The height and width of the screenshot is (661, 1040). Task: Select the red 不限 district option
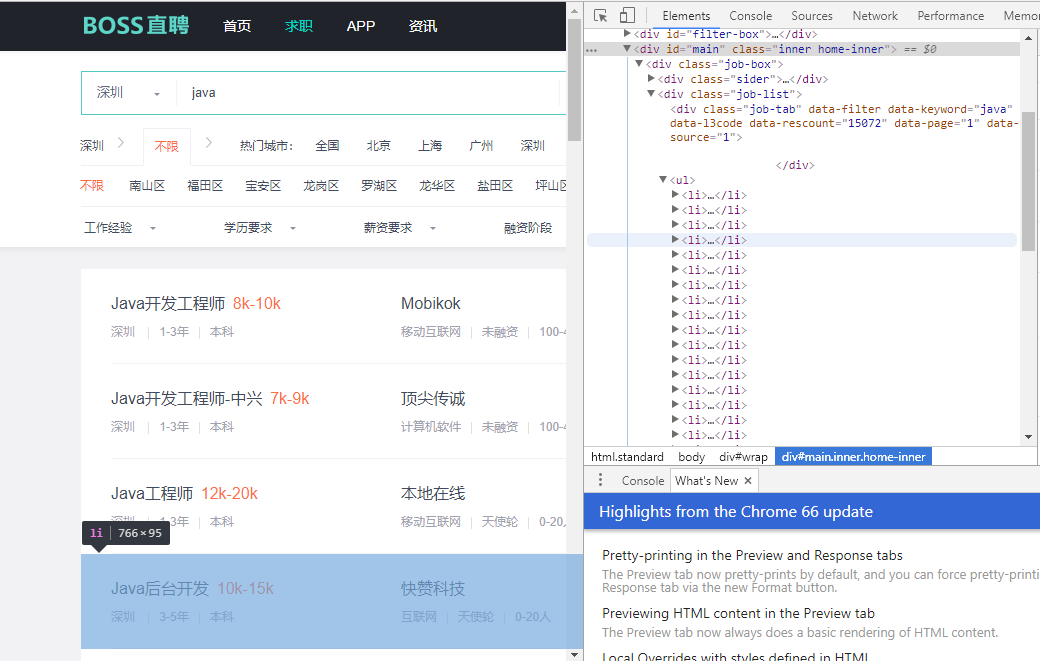(92, 186)
